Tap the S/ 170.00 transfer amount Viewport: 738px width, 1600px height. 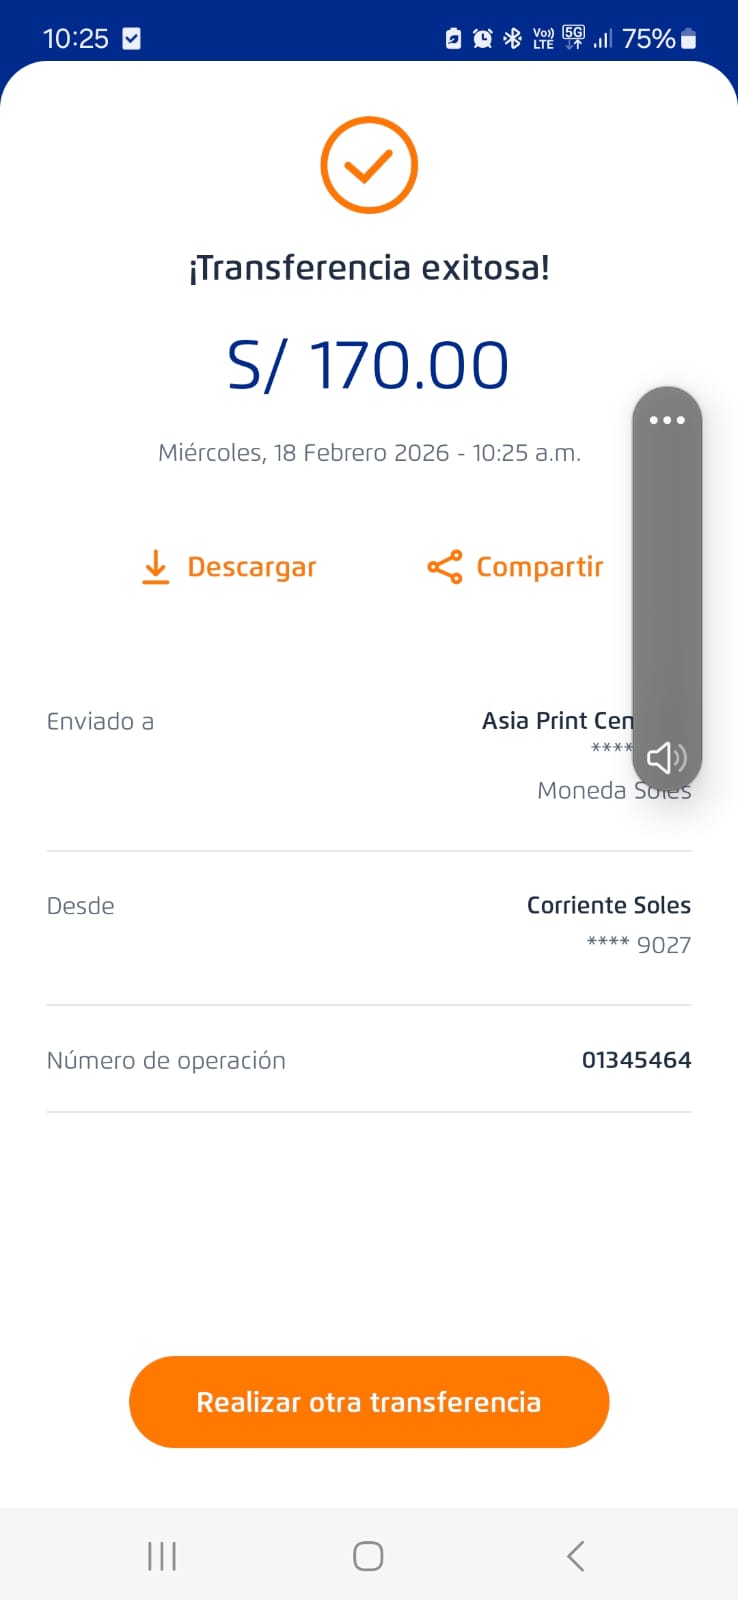point(369,365)
